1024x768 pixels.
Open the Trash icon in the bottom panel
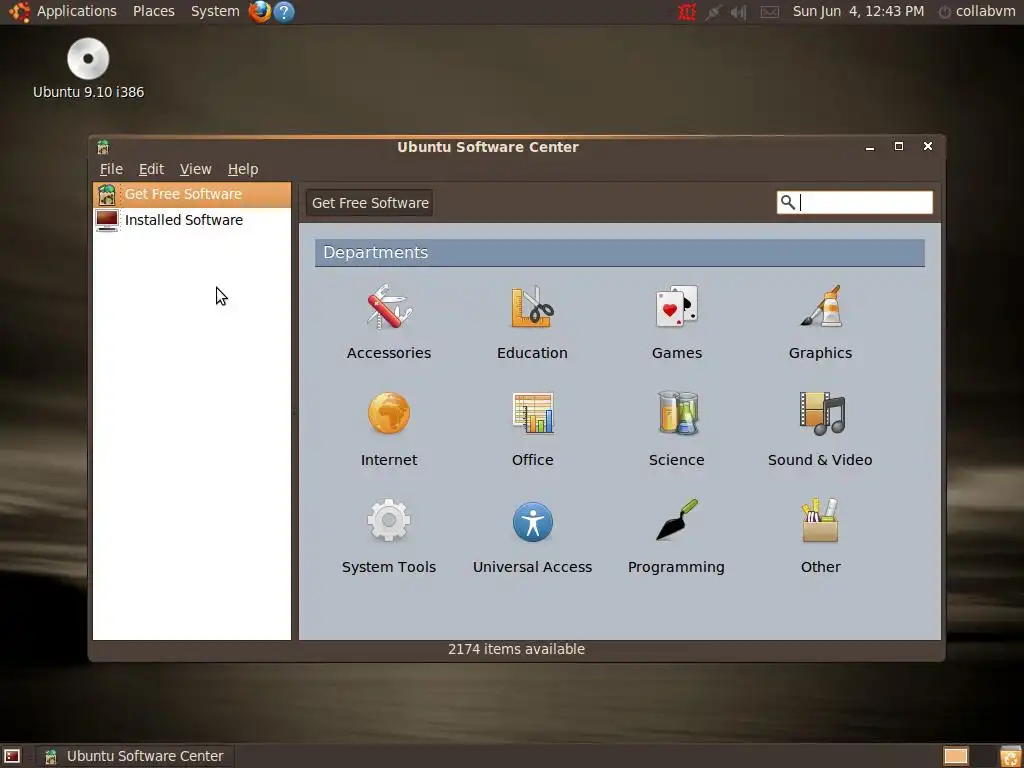click(x=1010, y=756)
